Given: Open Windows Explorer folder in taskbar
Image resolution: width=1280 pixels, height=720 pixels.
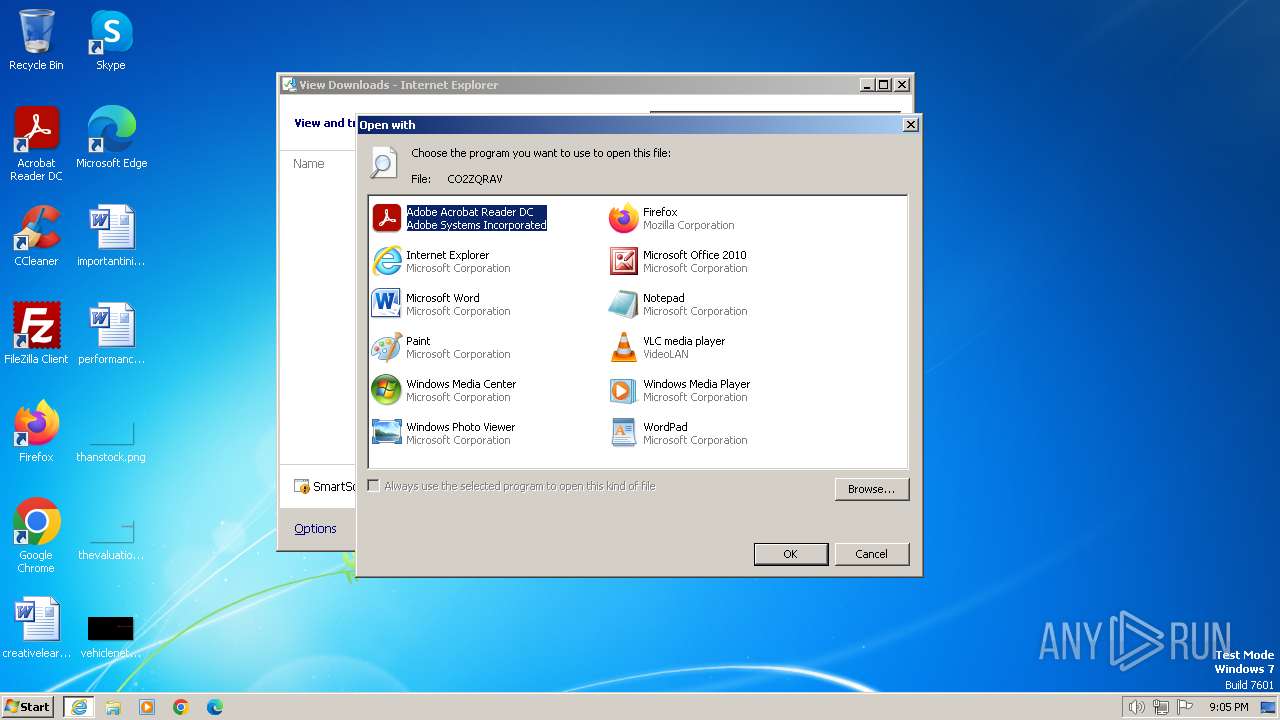Looking at the screenshot, I should 113,707.
